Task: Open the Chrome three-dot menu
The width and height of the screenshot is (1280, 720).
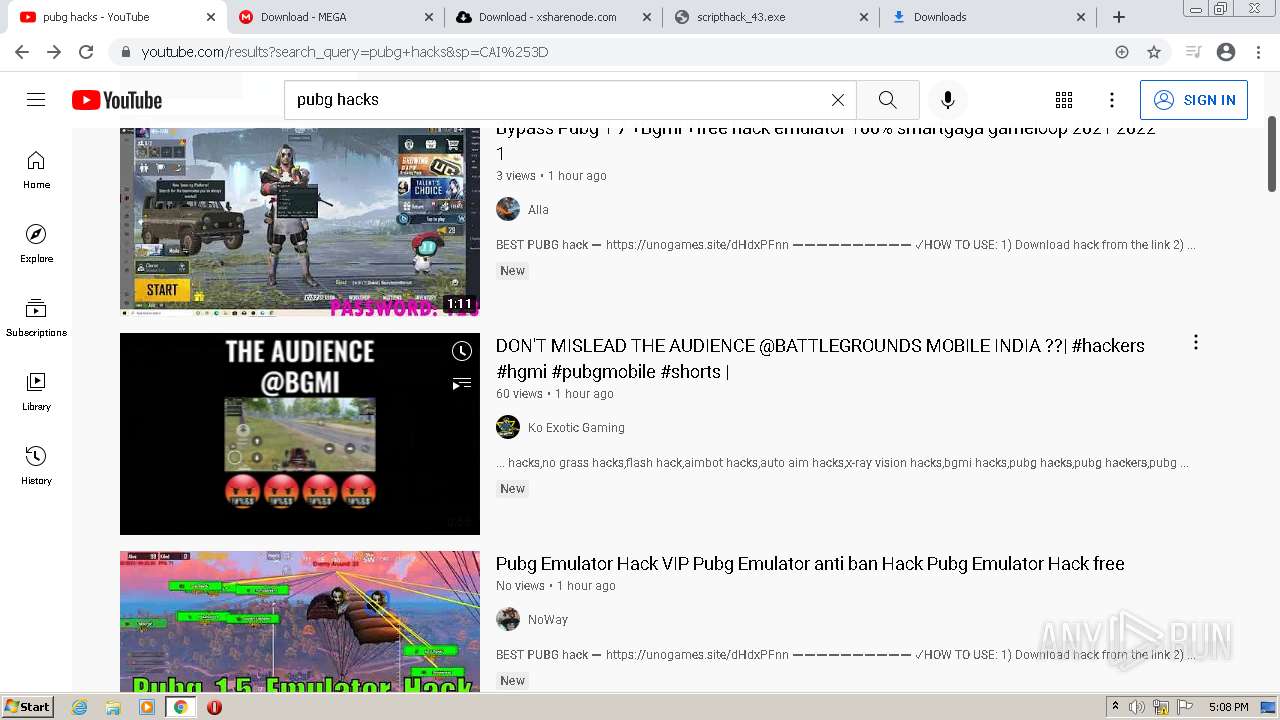Action: [x=1258, y=52]
